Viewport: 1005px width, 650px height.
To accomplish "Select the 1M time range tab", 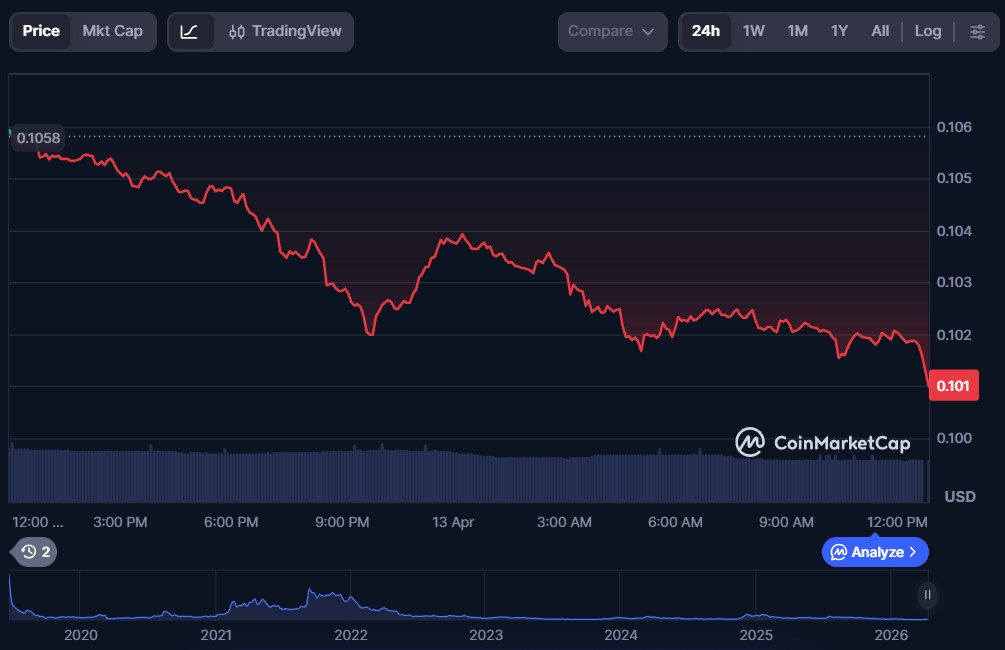I will pos(797,31).
